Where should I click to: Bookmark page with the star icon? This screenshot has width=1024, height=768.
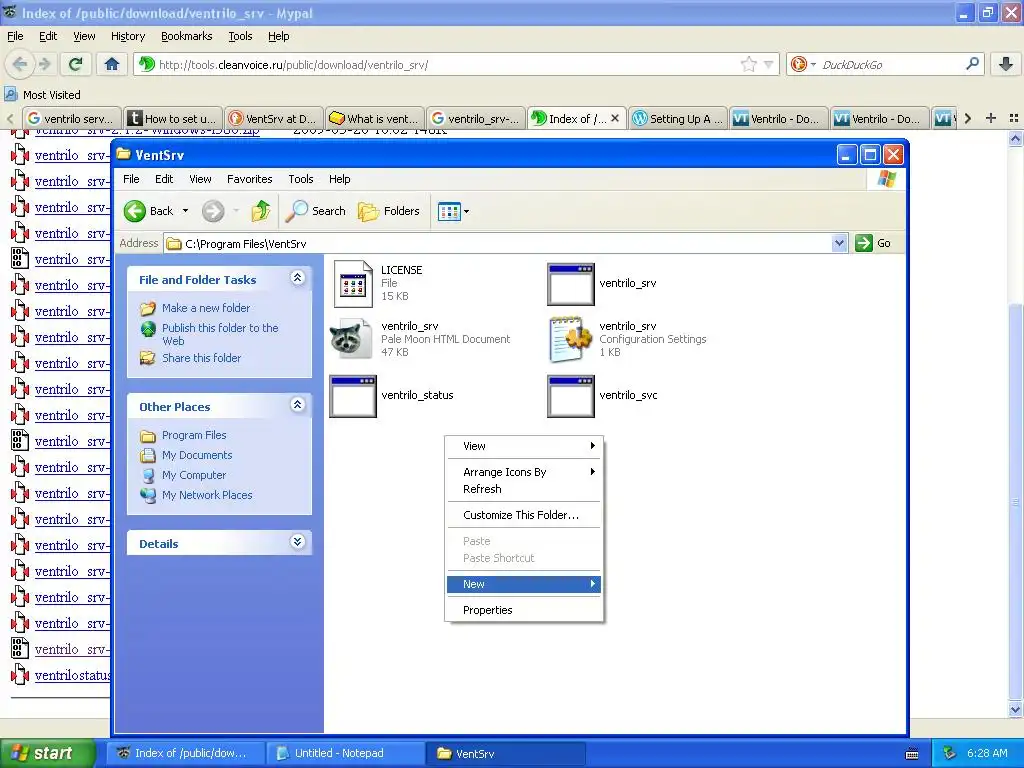(x=748, y=64)
